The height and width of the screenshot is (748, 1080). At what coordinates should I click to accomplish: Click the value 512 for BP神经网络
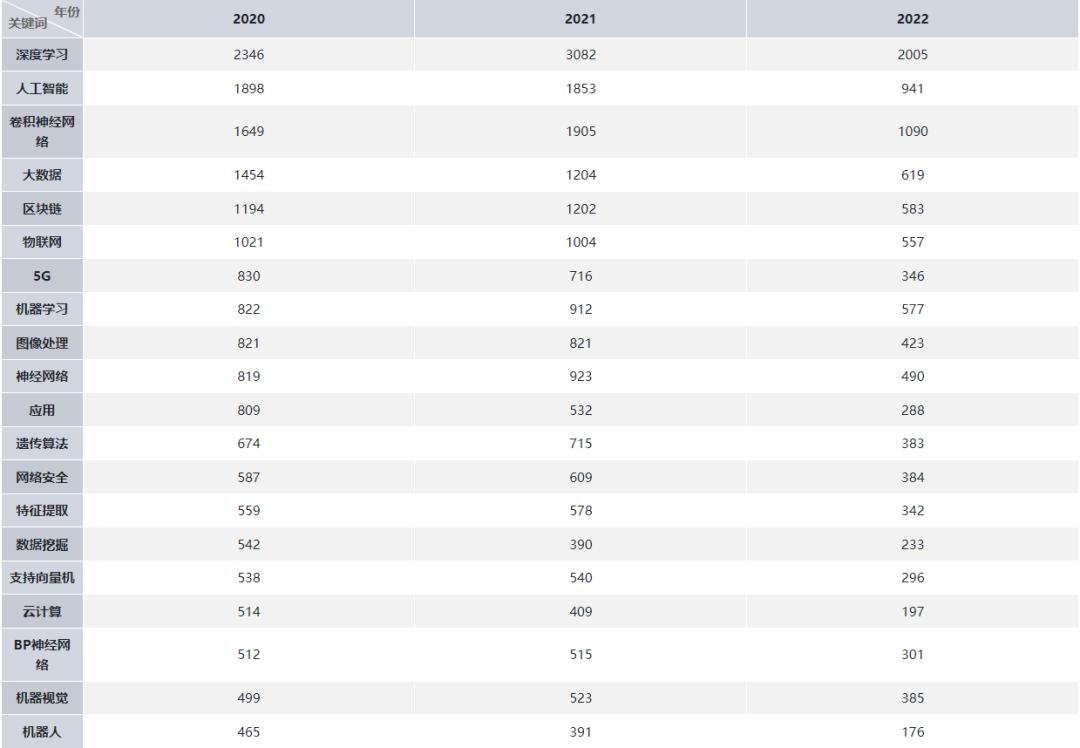tap(249, 654)
